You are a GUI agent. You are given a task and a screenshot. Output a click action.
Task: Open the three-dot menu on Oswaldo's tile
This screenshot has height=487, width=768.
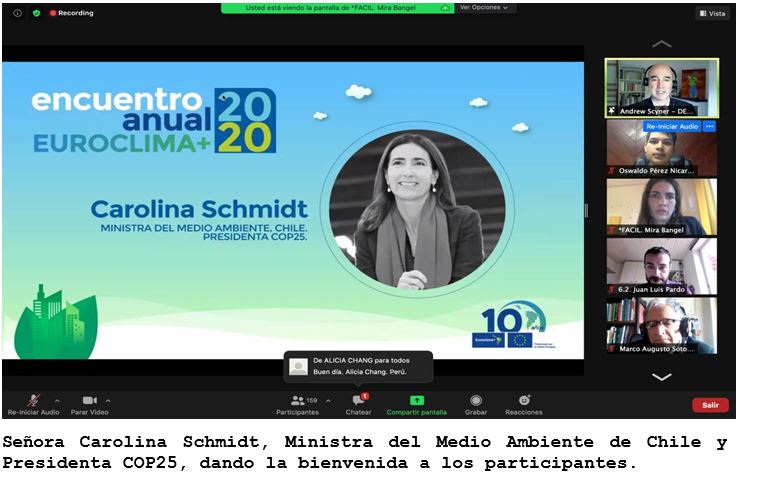point(709,126)
